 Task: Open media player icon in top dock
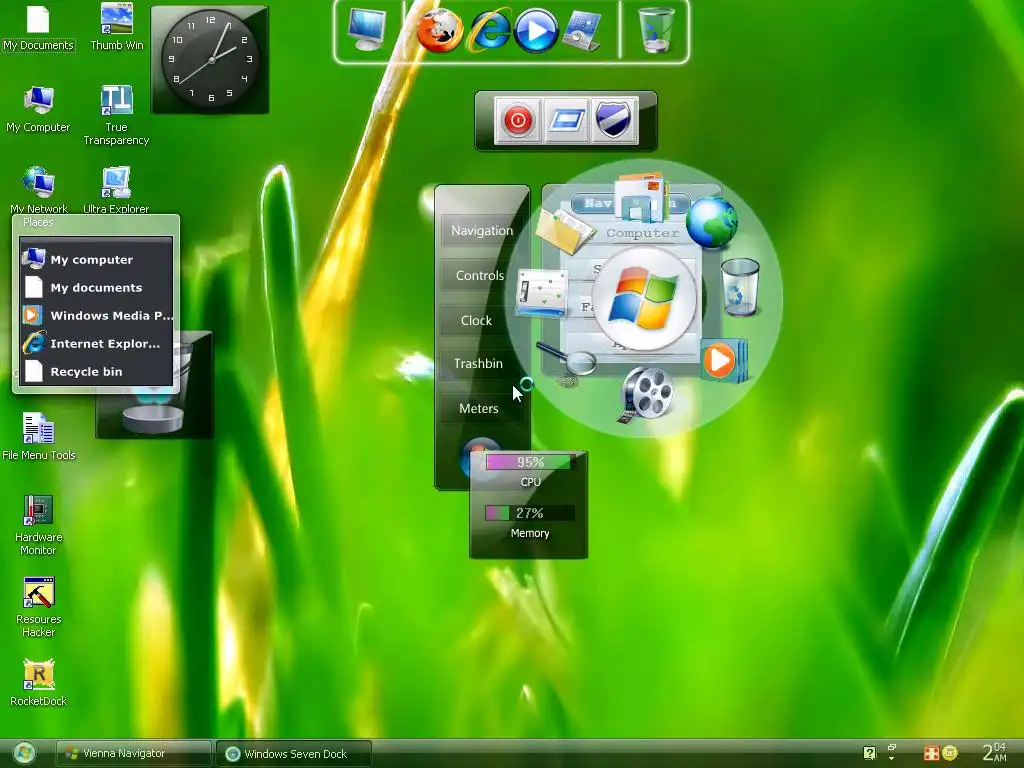click(536, 31)
